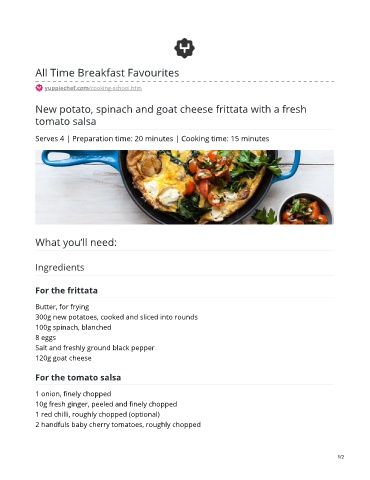
Task: Click the 300g new potatoes ingredient line
Action: (117, 317)
